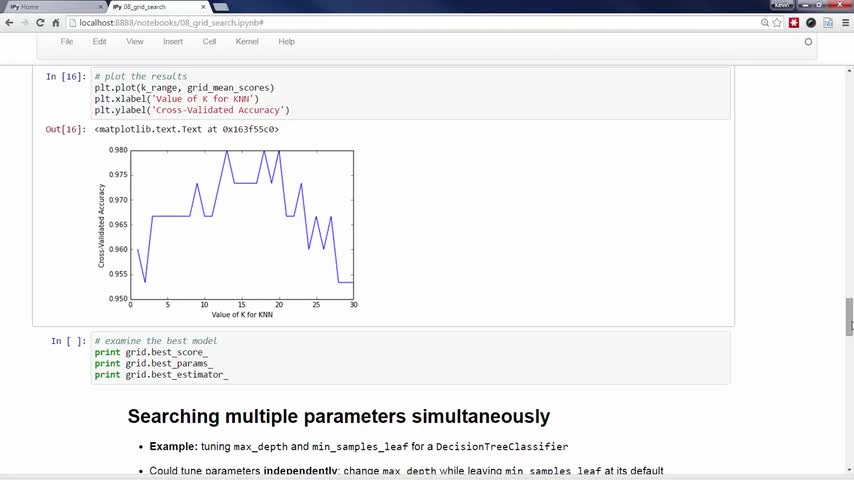Click the '# examine the best model' comment
Image resolution: width=854 pixels, height=480 pixels.
pyautogui.click(x=155, y=341)
